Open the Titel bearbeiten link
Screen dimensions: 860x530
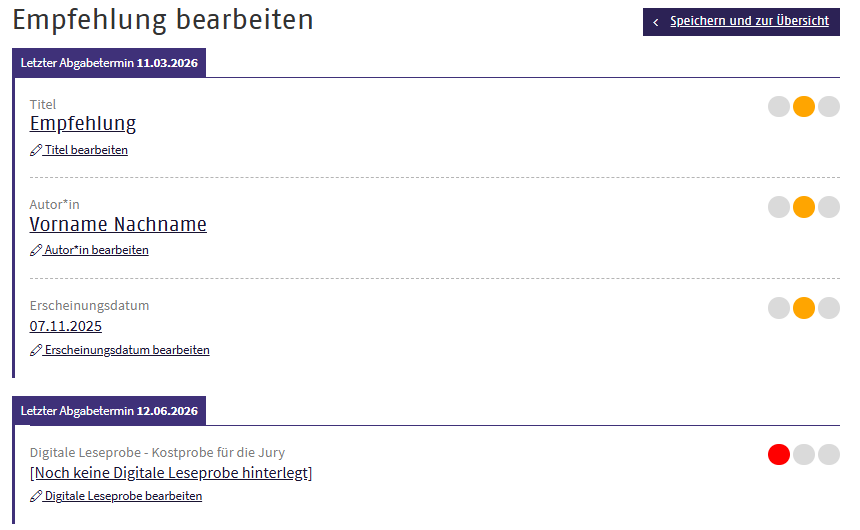coord(86,150)
